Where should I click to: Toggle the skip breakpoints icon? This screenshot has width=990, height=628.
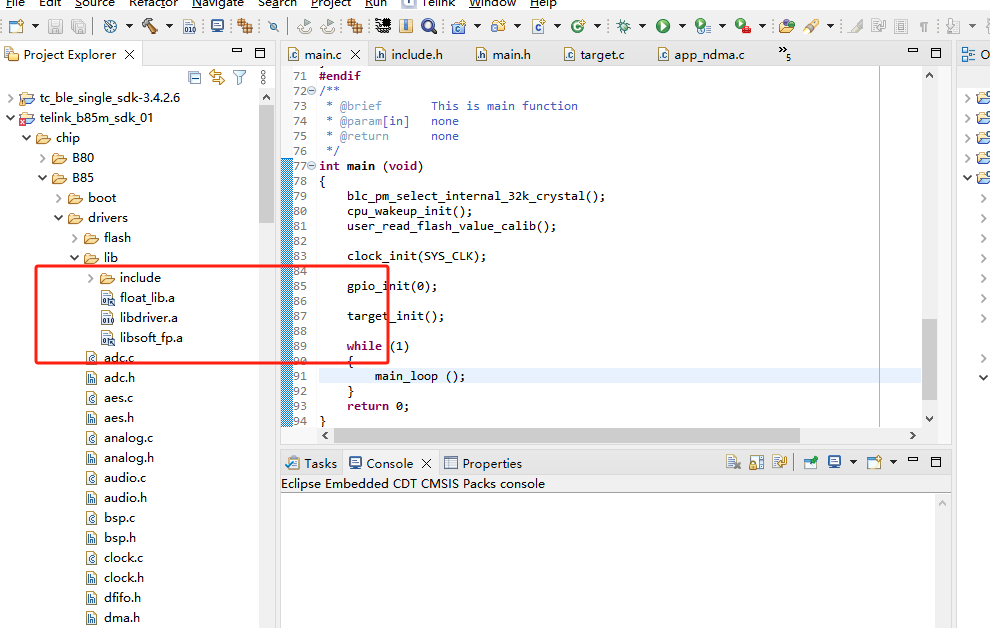tap(273, 27)
